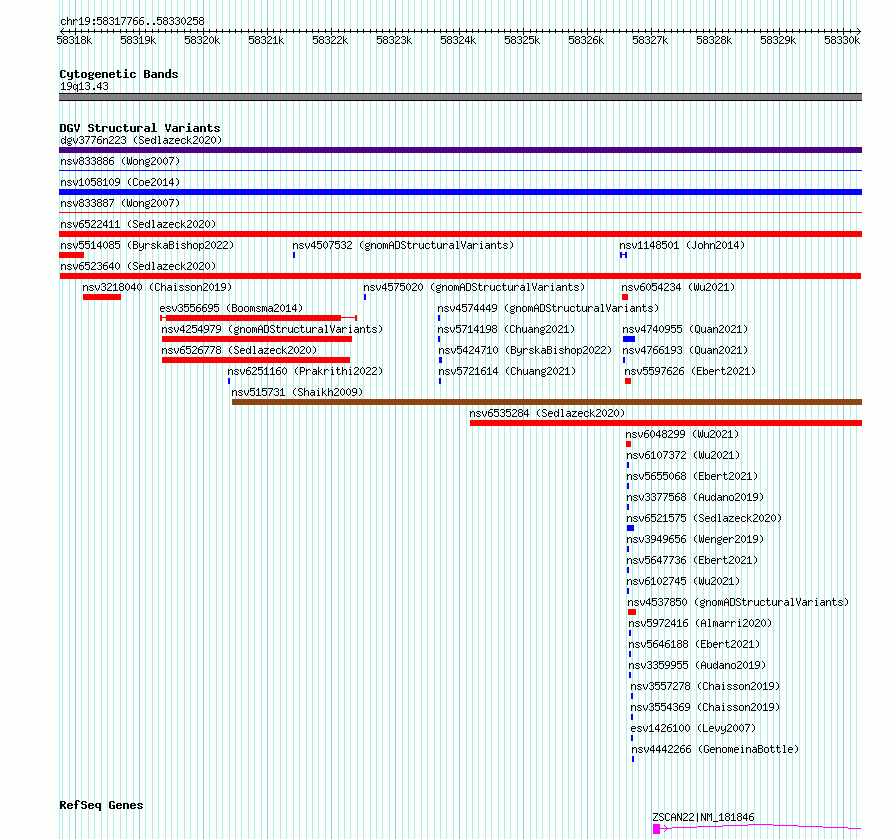Screen dimensions: 890x839
Task: Open nsv3557278 (Chaisson2019) label
Action: [x=706, y=686]
